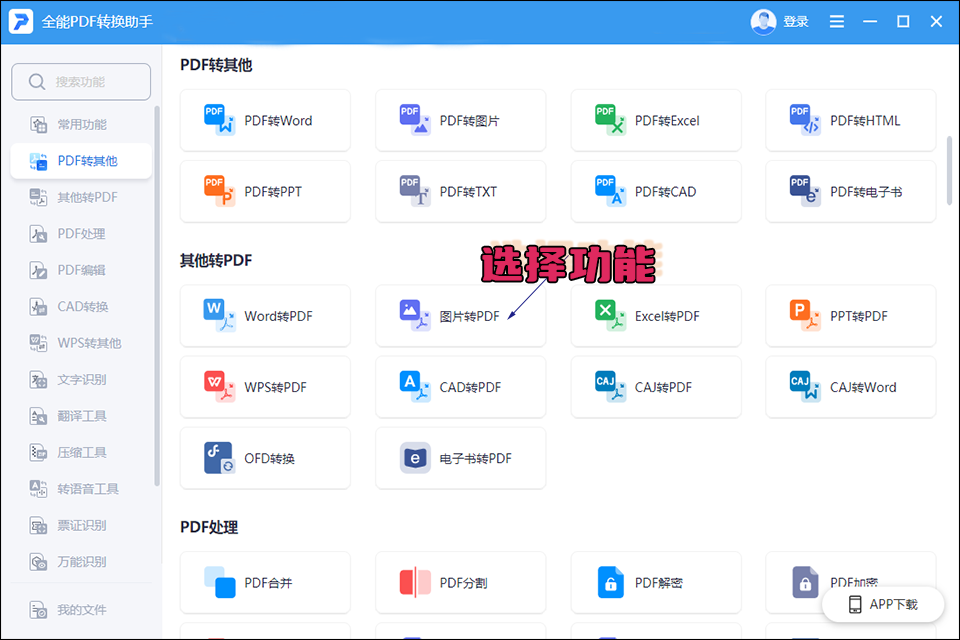Open the CAD转PDF tool icon

pyautogui.click(x=414, y=387)
